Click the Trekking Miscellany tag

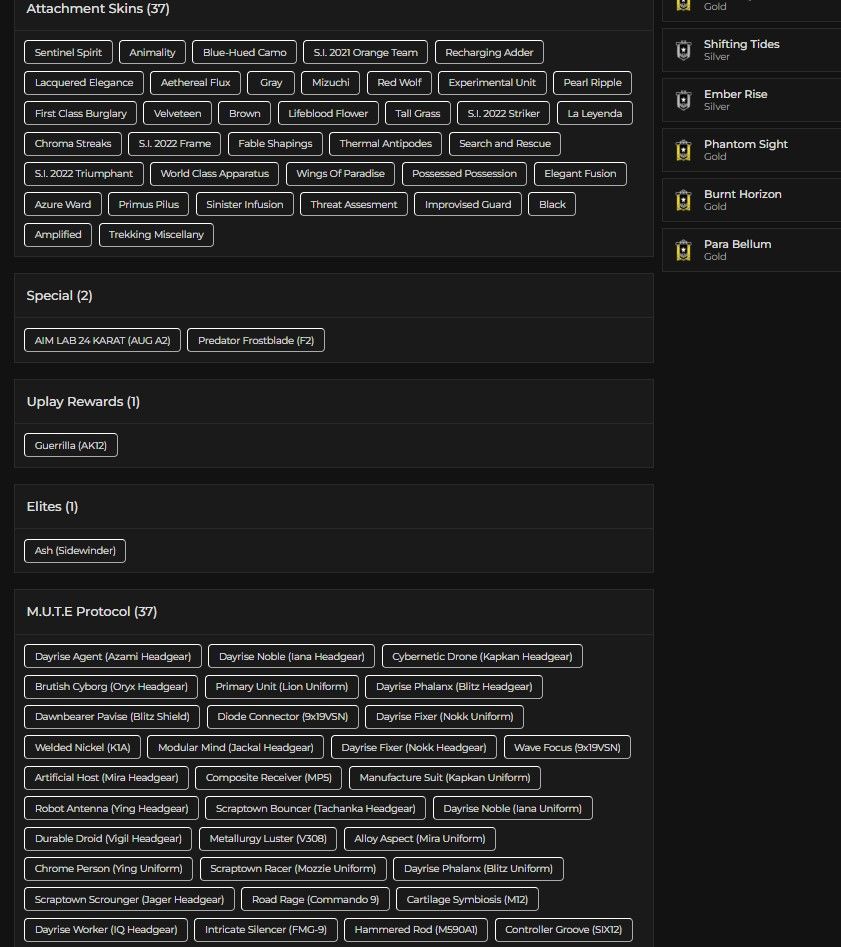click(x=156, y=234)
